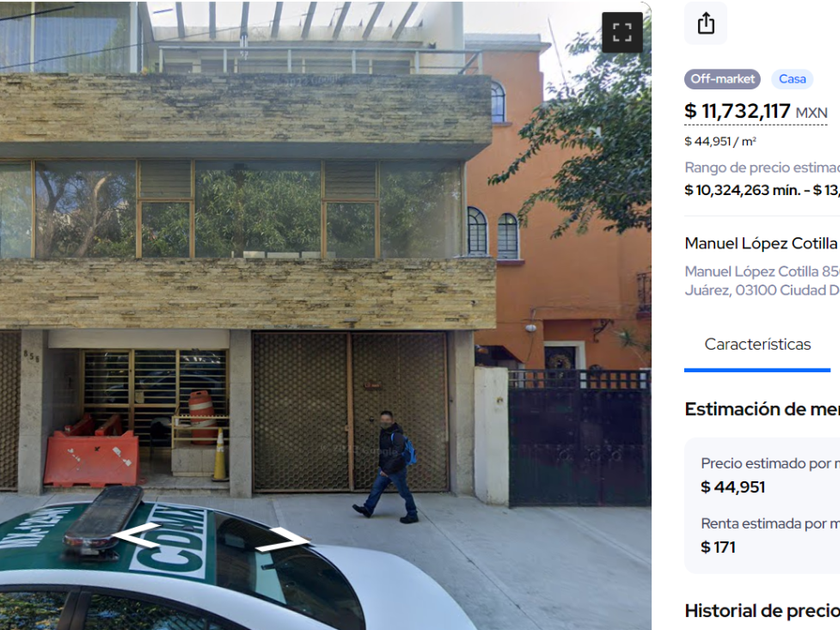840x630 pixels.
Task: Click the Renta estimada $171 value
Action: click(718, 548)
